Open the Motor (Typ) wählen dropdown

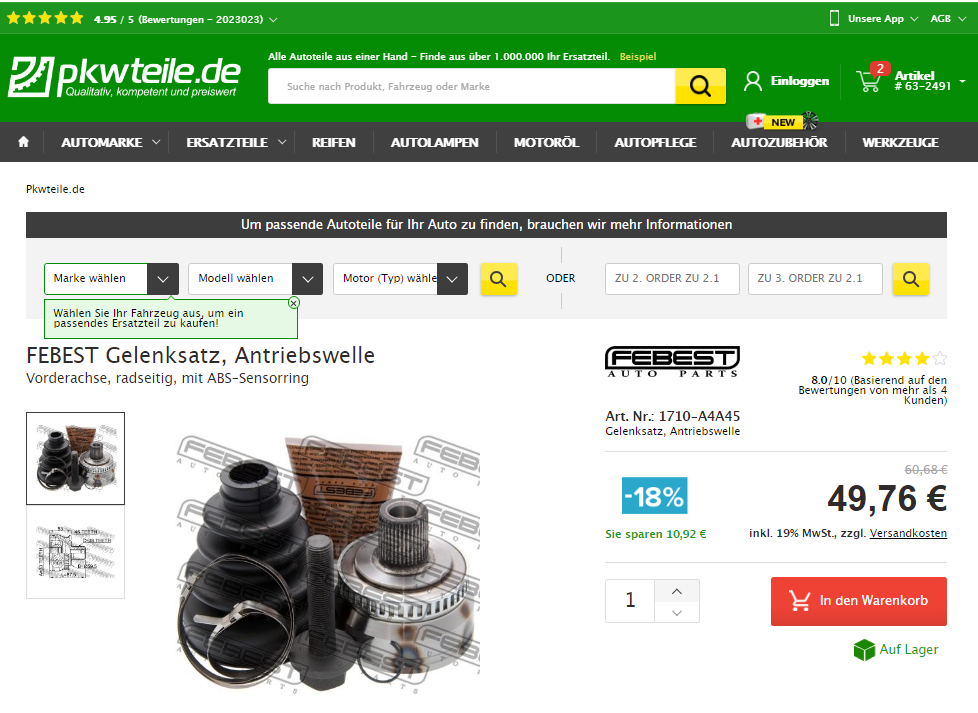point(400,279)
